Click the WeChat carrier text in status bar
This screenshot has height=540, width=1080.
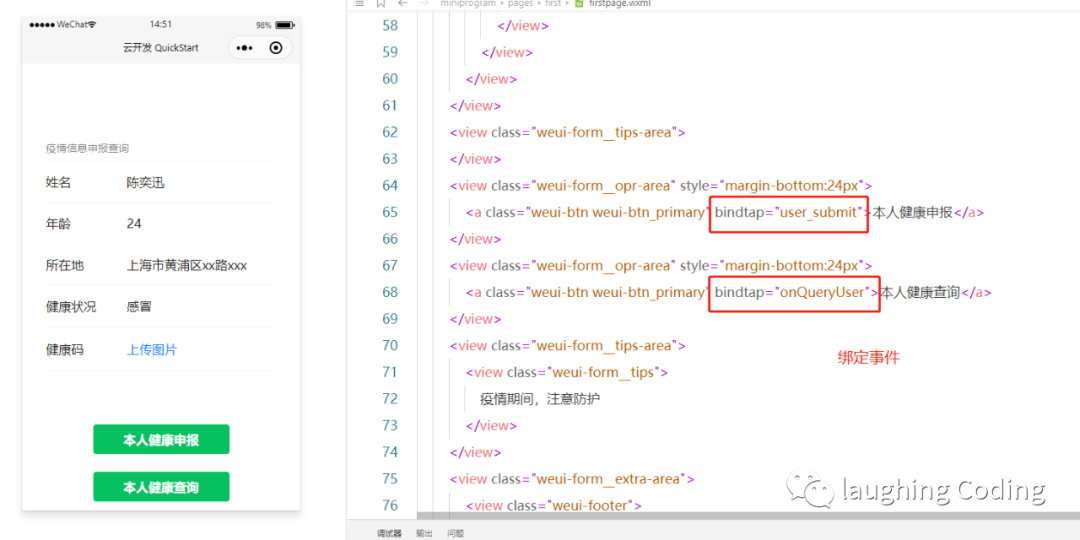pyautogui.click(x=72, y=24)
